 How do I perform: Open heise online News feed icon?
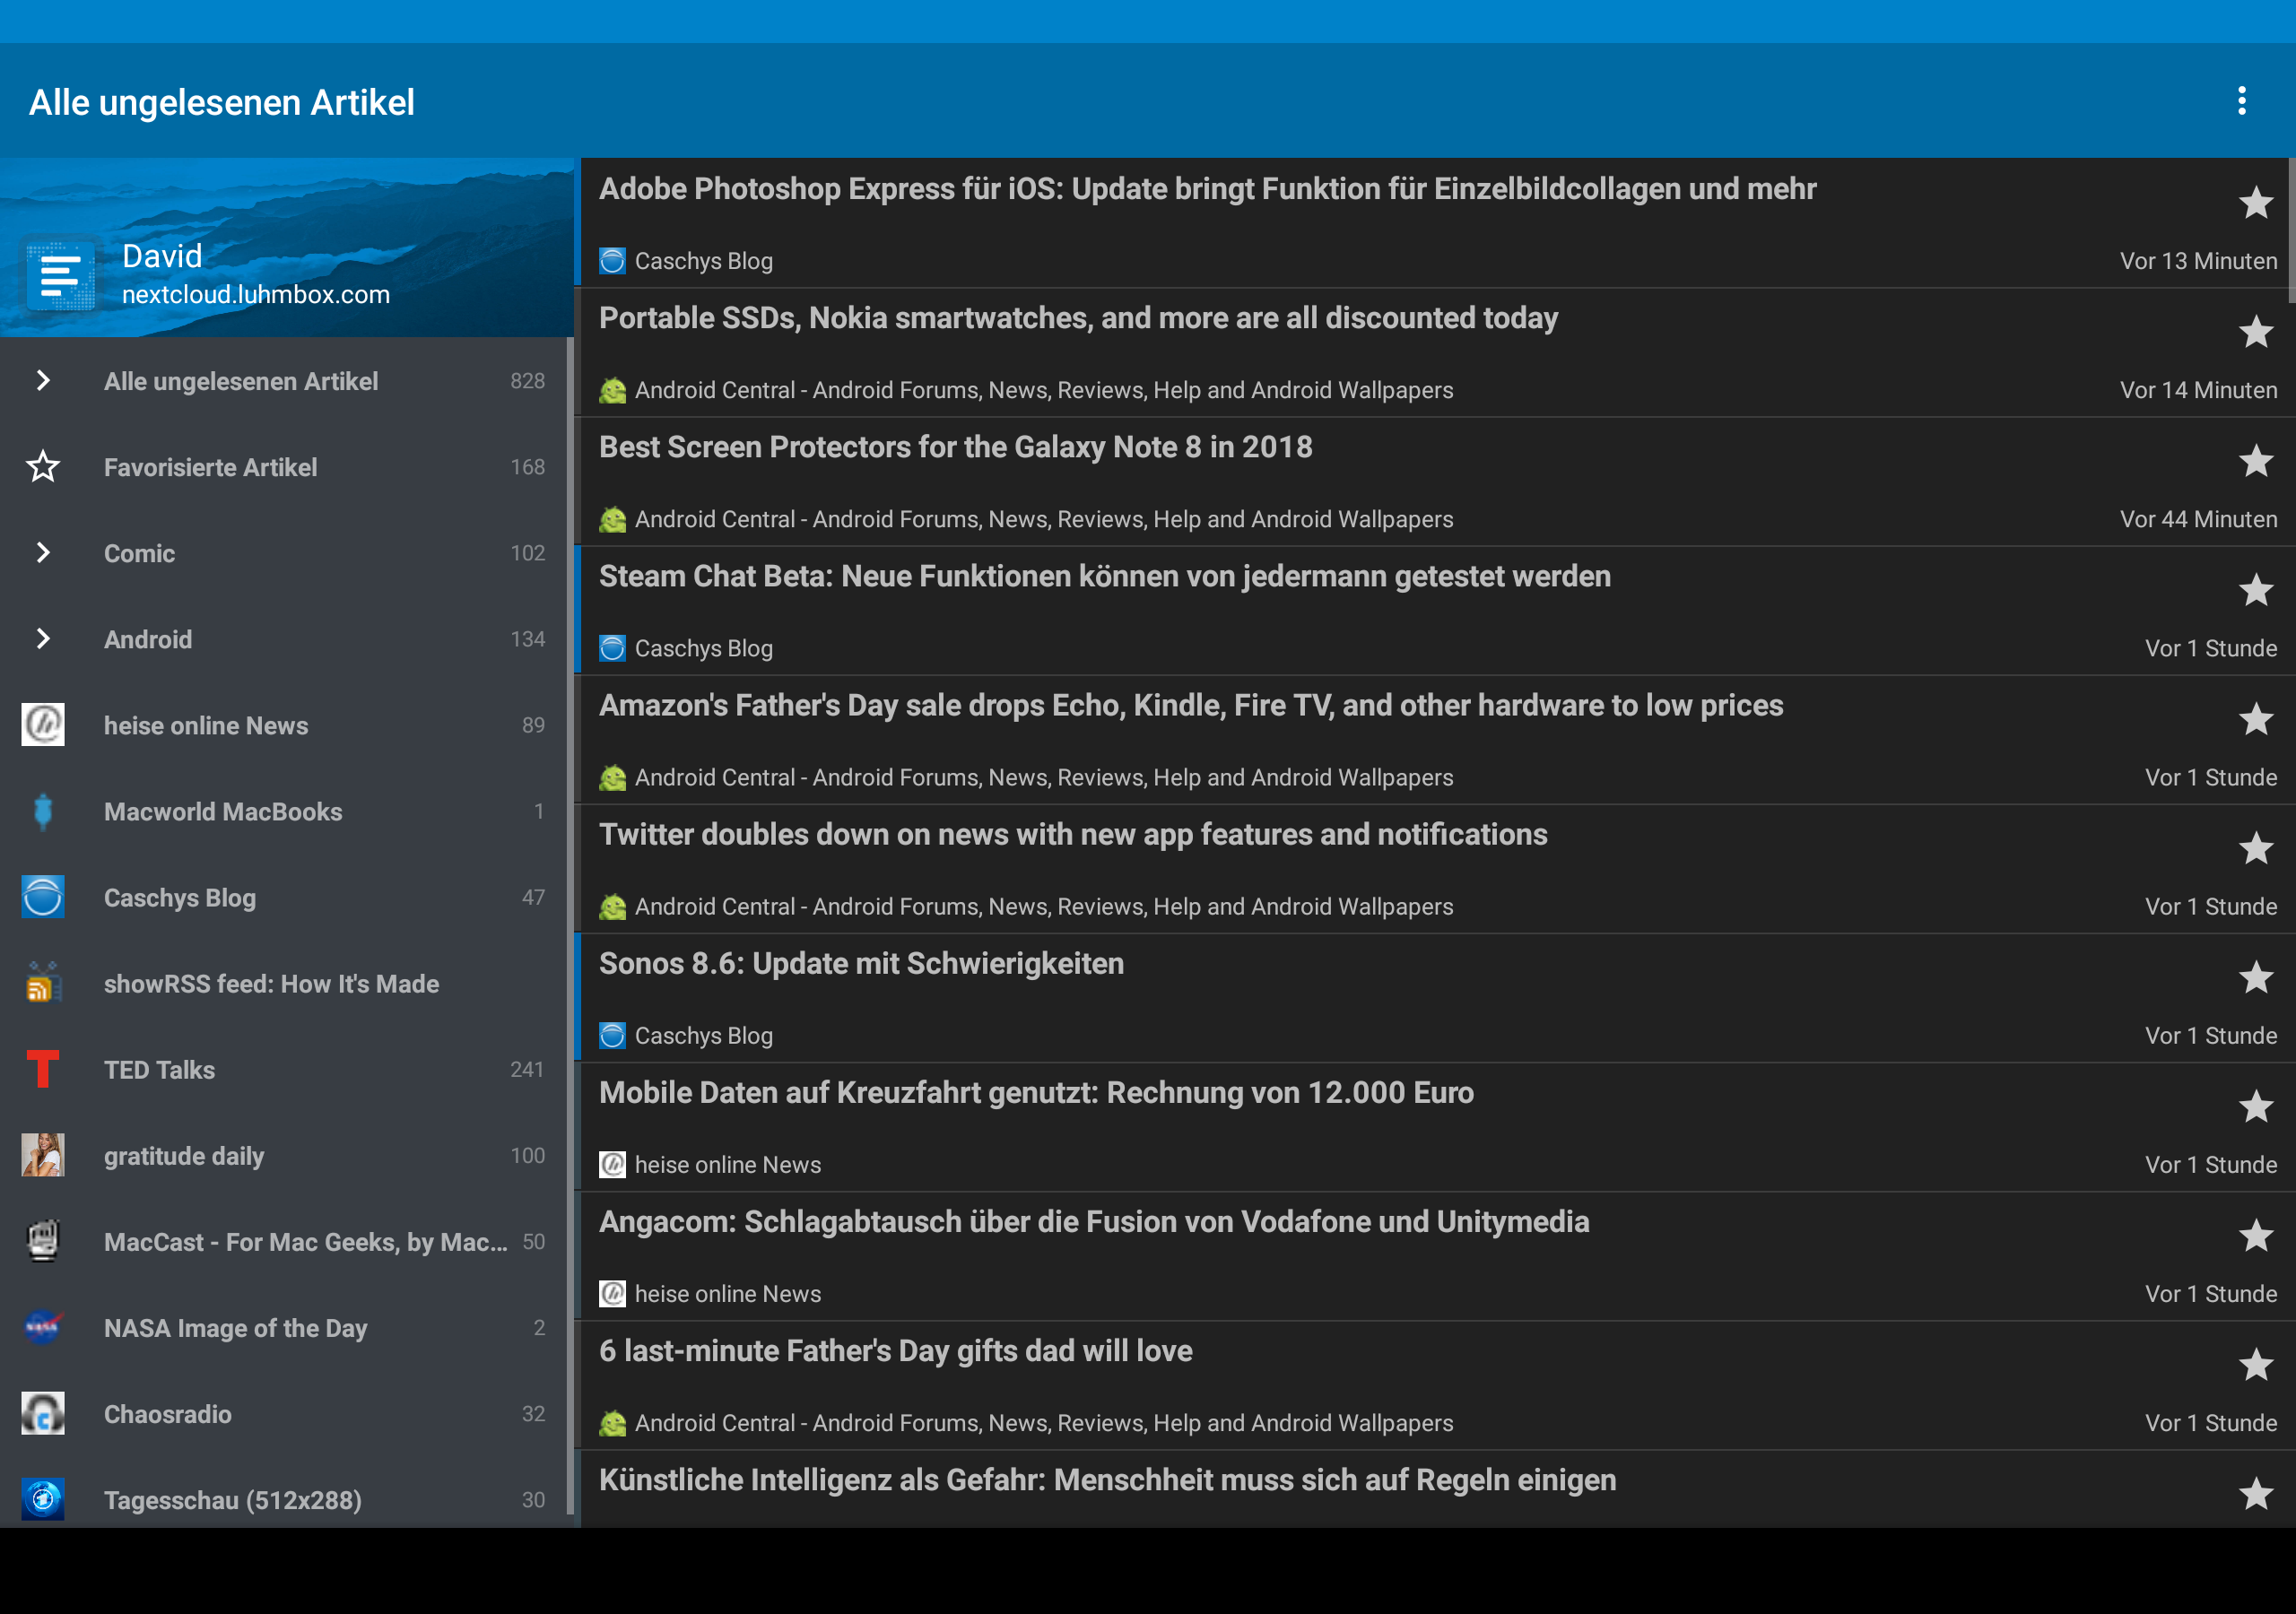pos(43,725)
